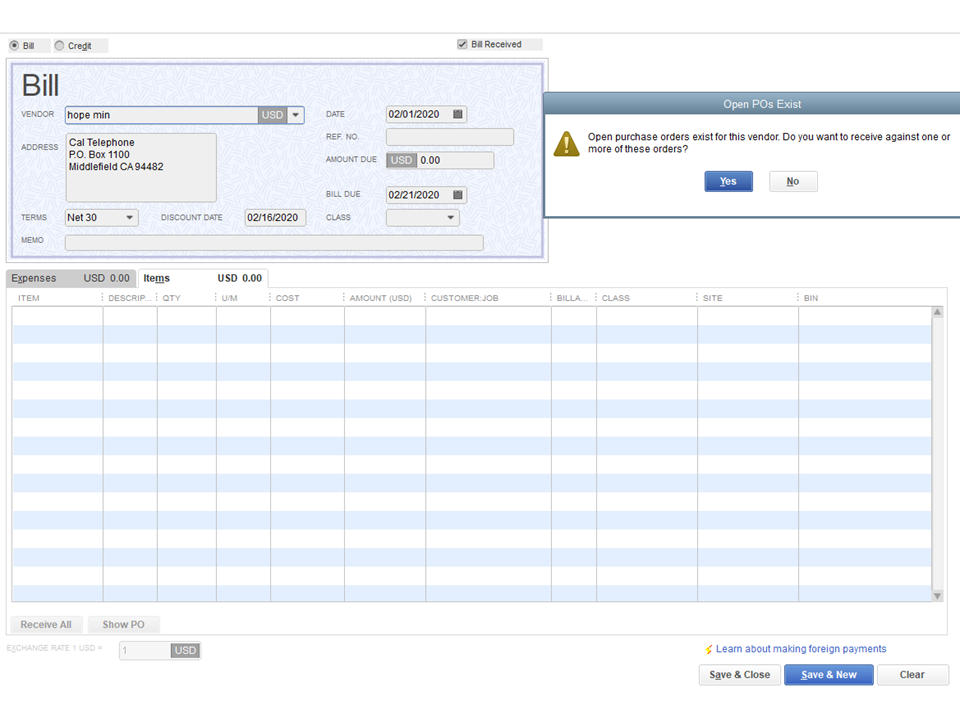Click No in Open POs Exist dialog
This screenshot has width=960, height=720.
(793, 181)
